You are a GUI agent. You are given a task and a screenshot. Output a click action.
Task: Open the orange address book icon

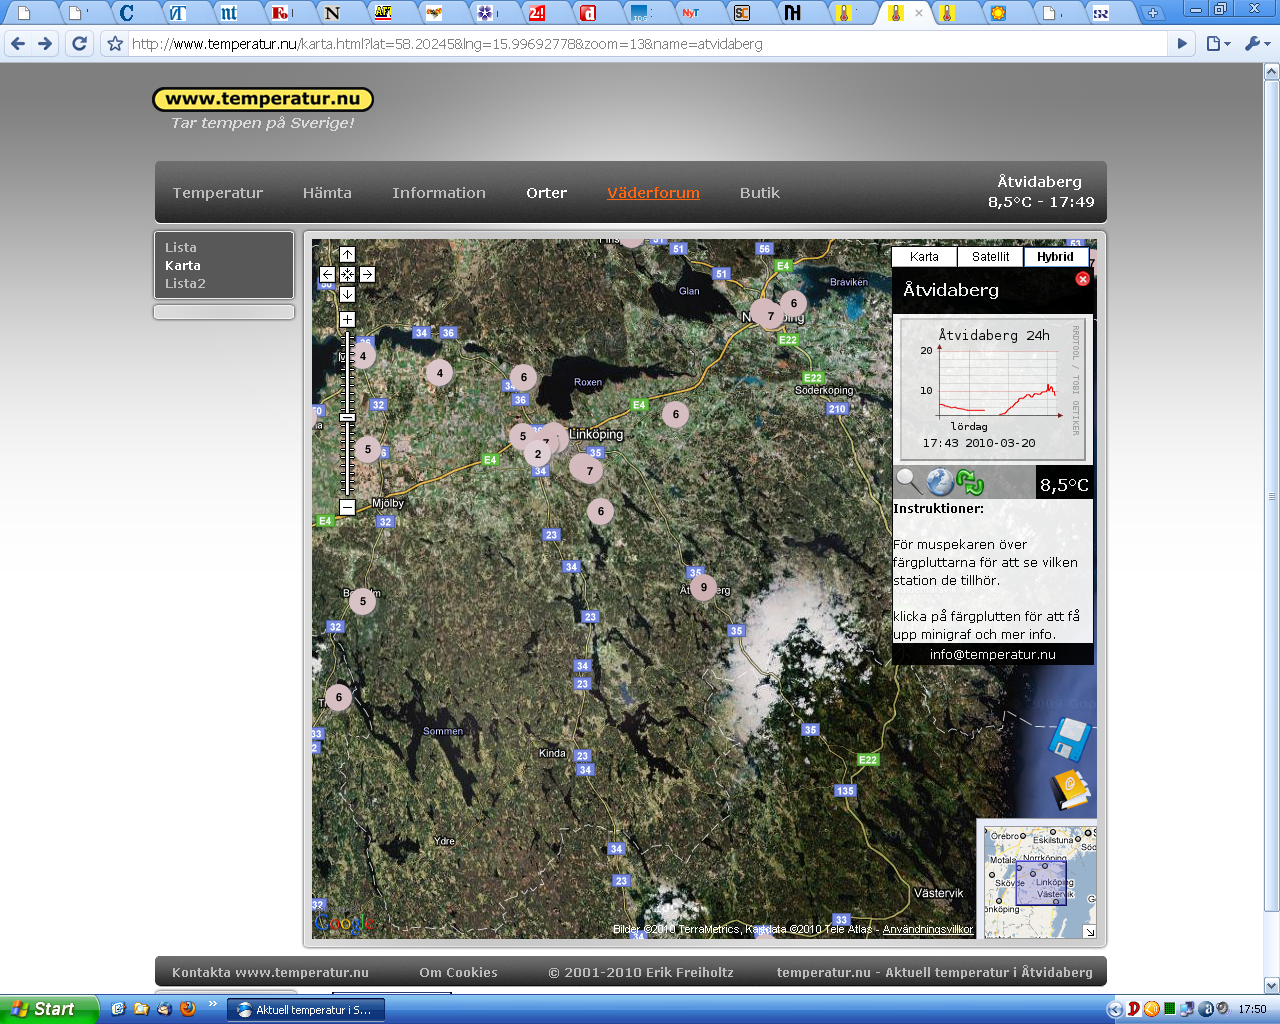(1069, 790)
